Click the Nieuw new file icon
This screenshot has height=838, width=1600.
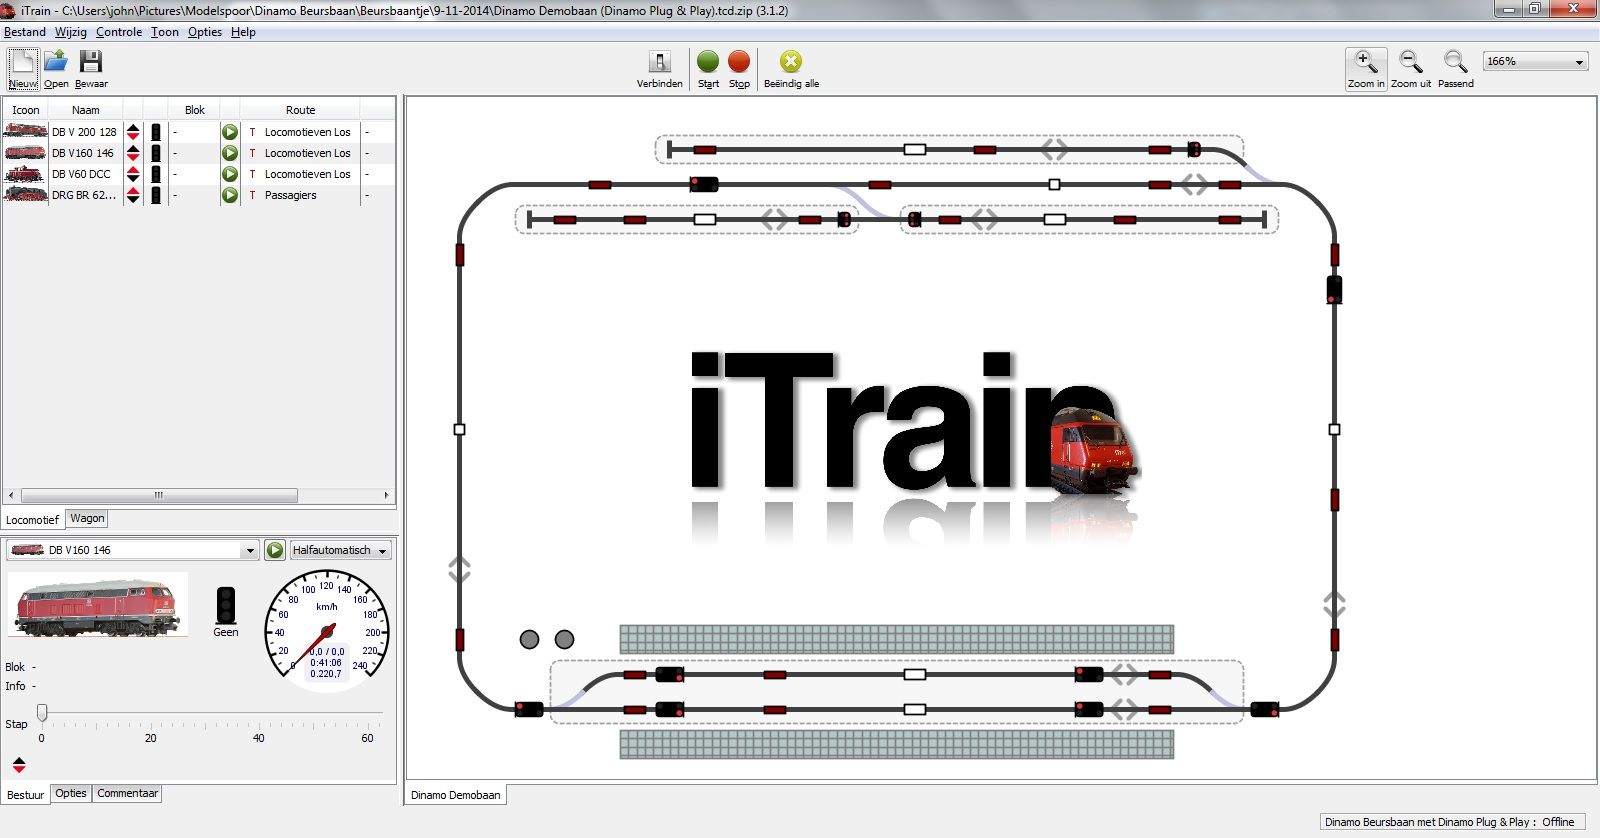(x=23, y=69)
